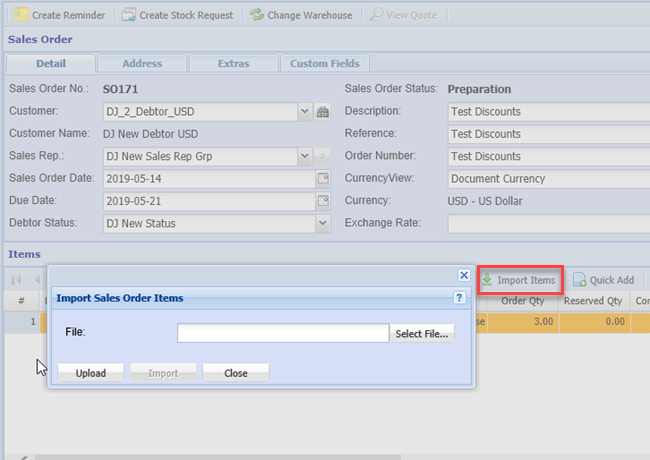Click the Upload button
The image size is (650, 460).
click(x=91, y=373)
